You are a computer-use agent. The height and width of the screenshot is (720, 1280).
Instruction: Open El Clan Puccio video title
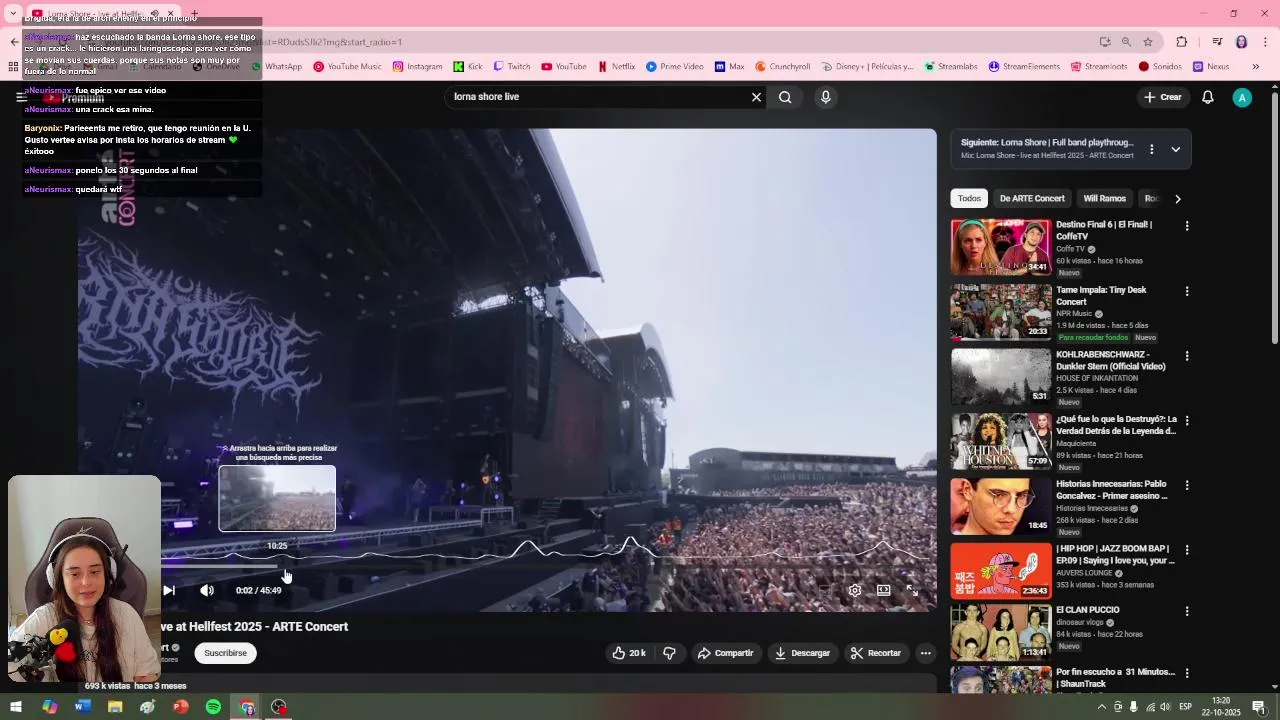tap(1088, 610)
